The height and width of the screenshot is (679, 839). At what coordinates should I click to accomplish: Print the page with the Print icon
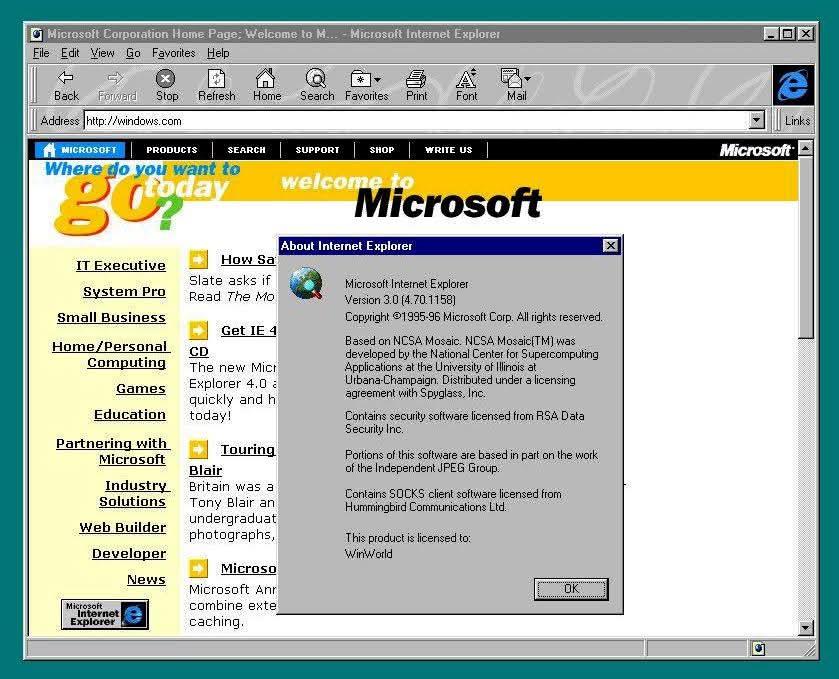click(x=416, y=85)
